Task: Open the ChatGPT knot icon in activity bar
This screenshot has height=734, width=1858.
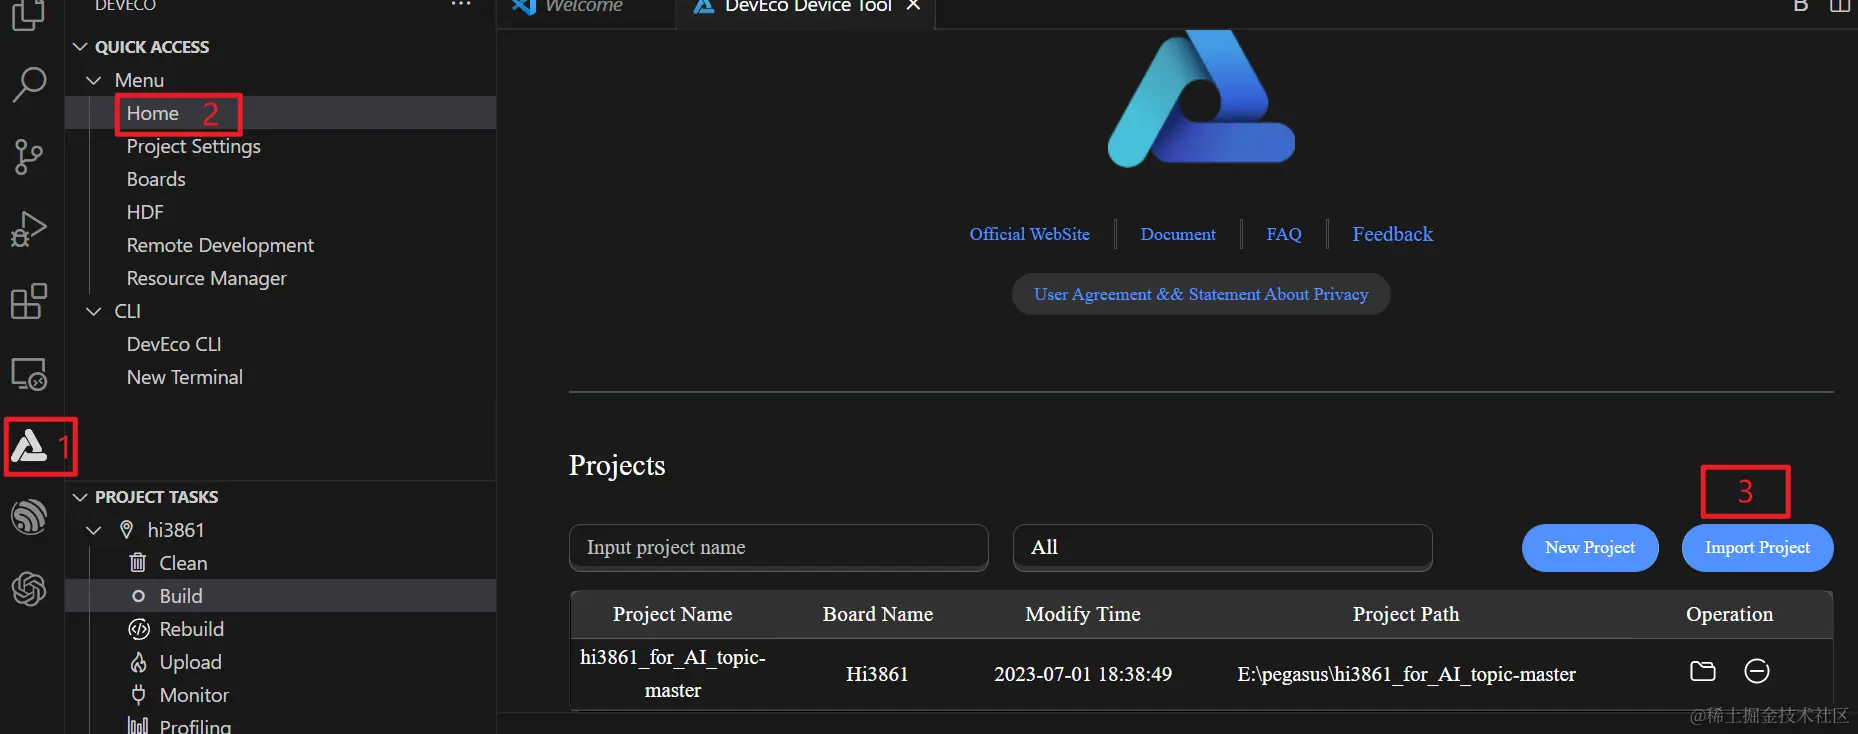Action: (29, 589)
